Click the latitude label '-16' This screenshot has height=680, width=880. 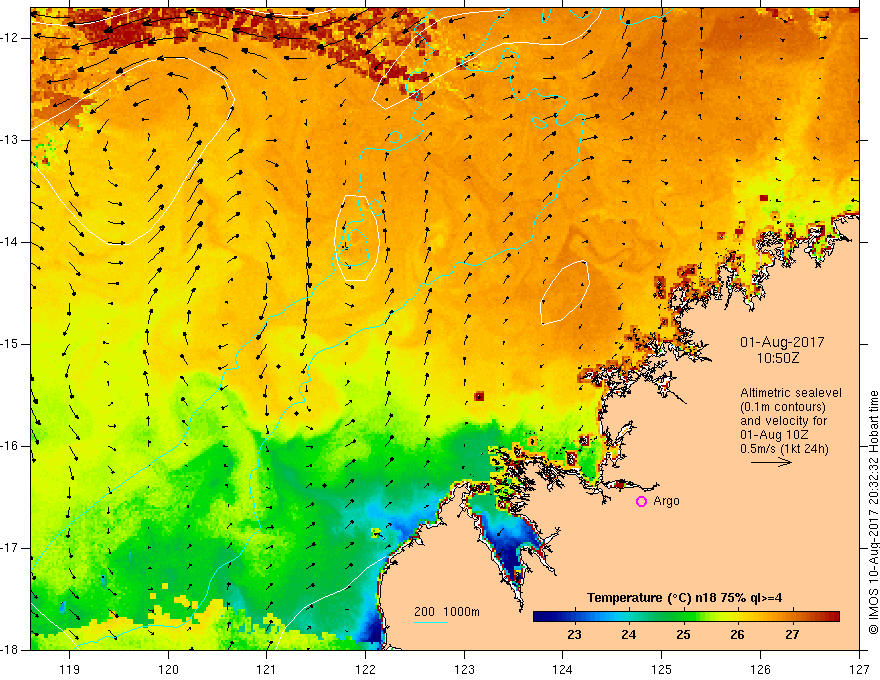click(11, 446)
